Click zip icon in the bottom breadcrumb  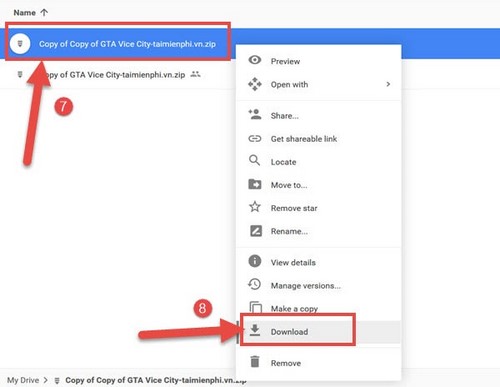click(57, 380)
